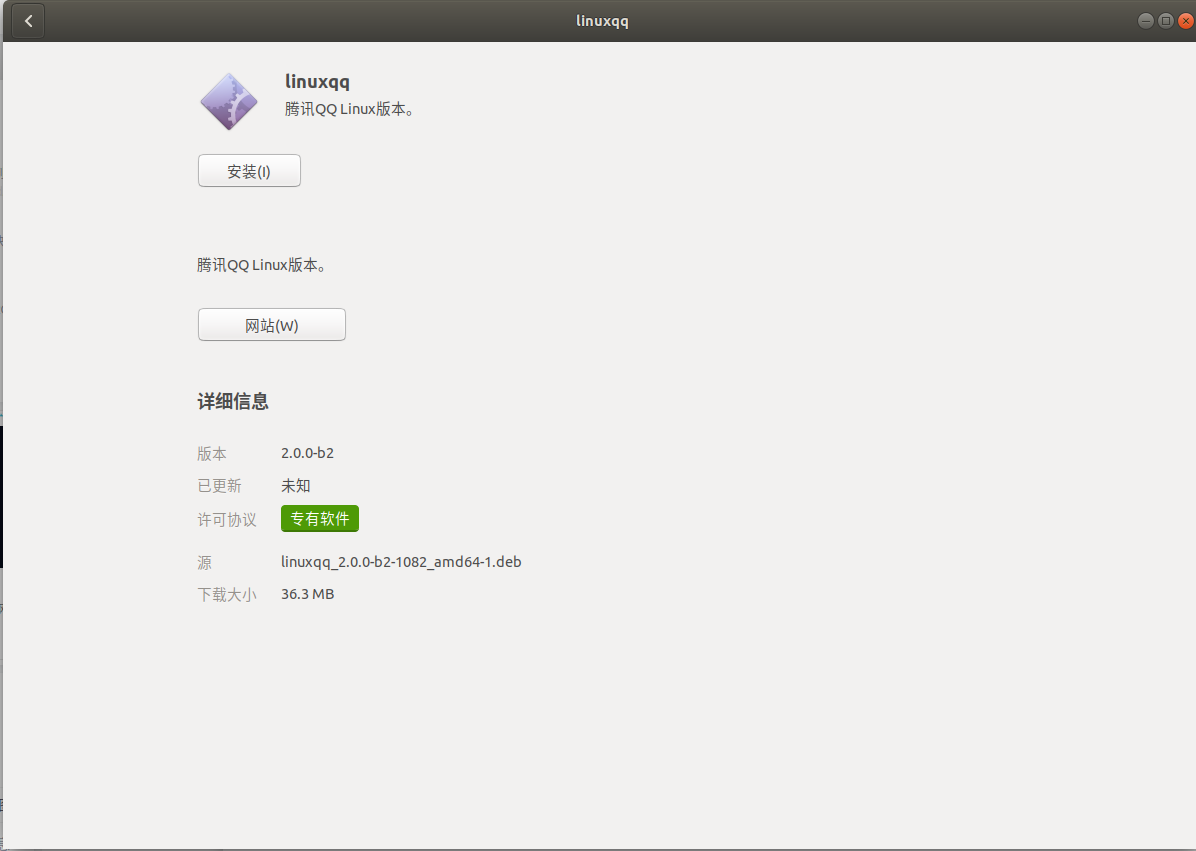Click the version value 2.0.0-b2

pos(307,453)
